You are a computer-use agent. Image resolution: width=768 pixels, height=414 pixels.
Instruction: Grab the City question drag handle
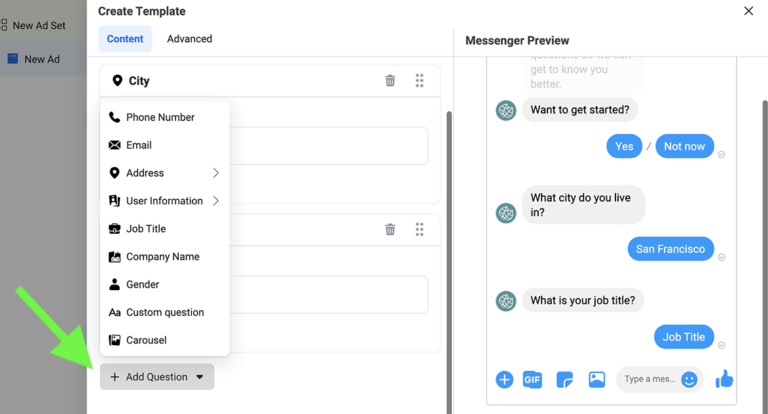tap(419, 80)
